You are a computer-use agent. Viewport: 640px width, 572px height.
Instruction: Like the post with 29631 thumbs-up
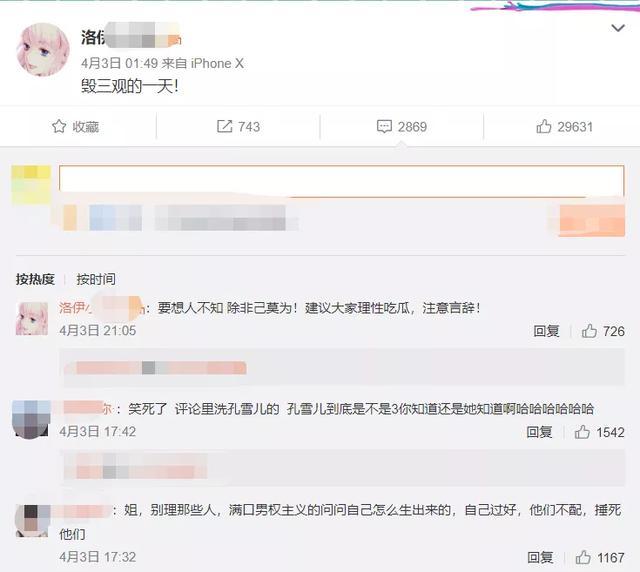[x=544, y=127]
